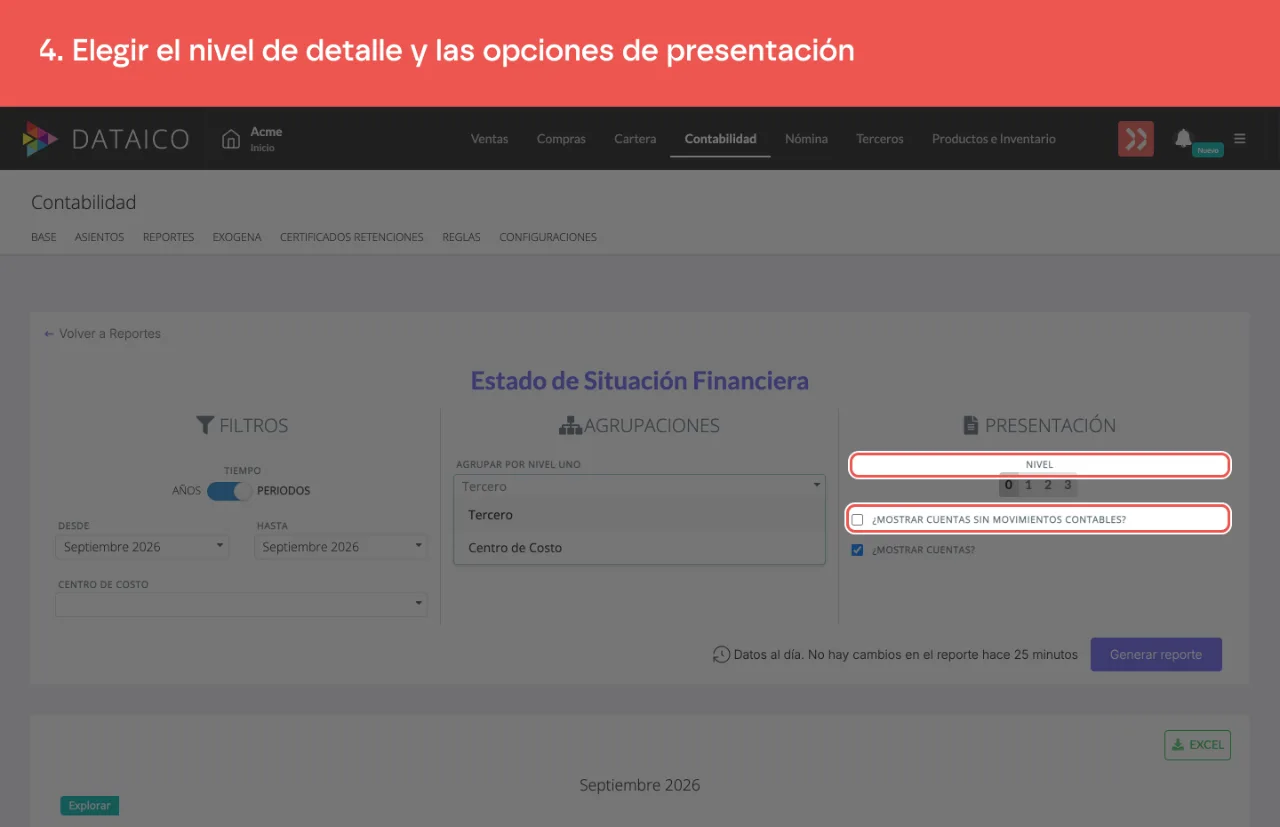Switch to the REPORTES tab
Viewport: 1280px width, 827px height.
168,238
